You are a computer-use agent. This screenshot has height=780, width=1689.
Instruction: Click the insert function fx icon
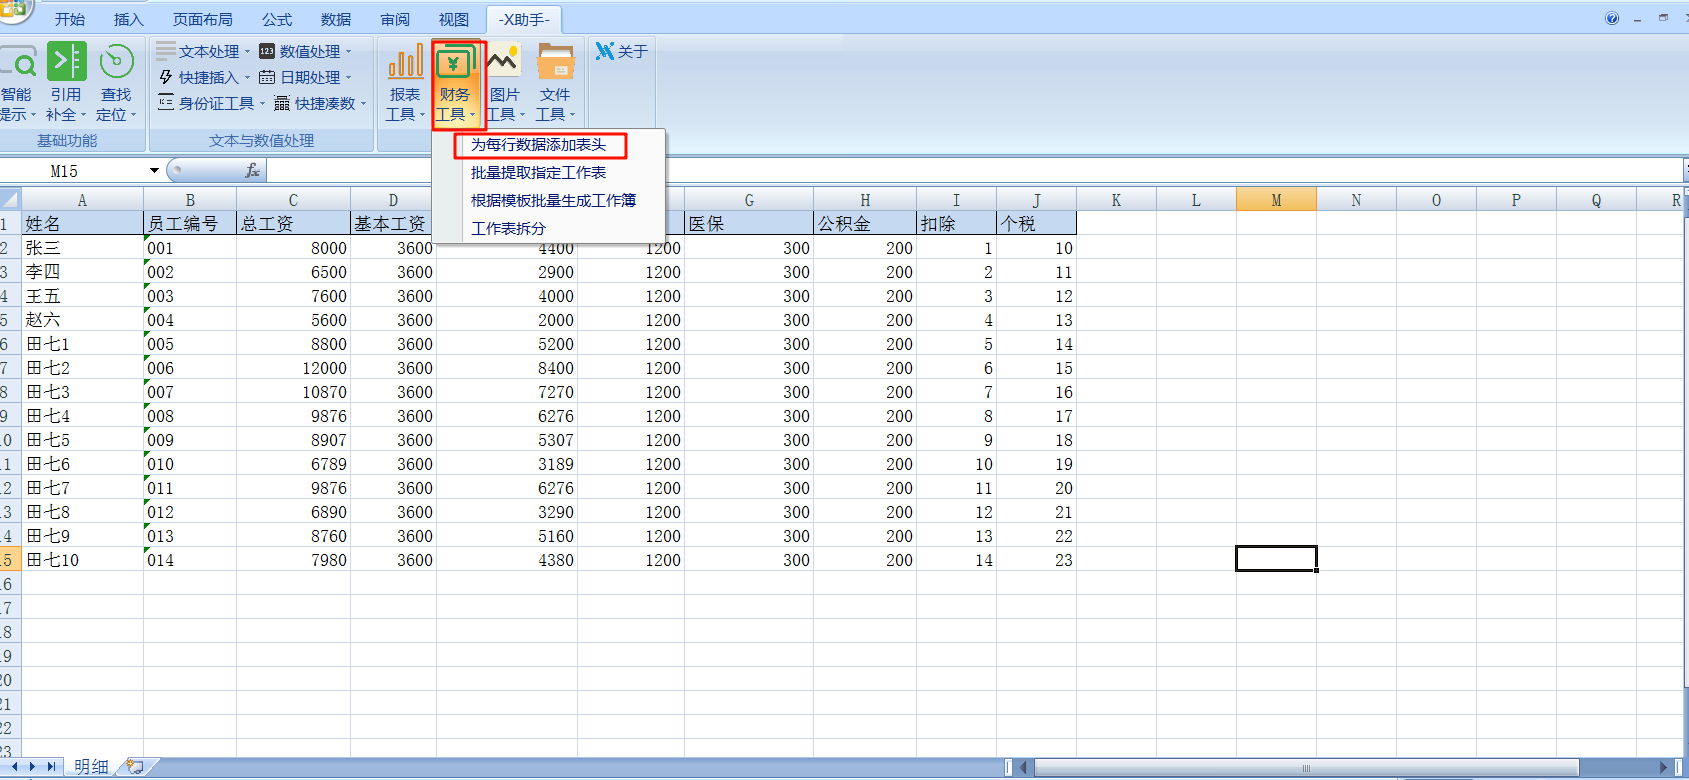coord(253,171)
